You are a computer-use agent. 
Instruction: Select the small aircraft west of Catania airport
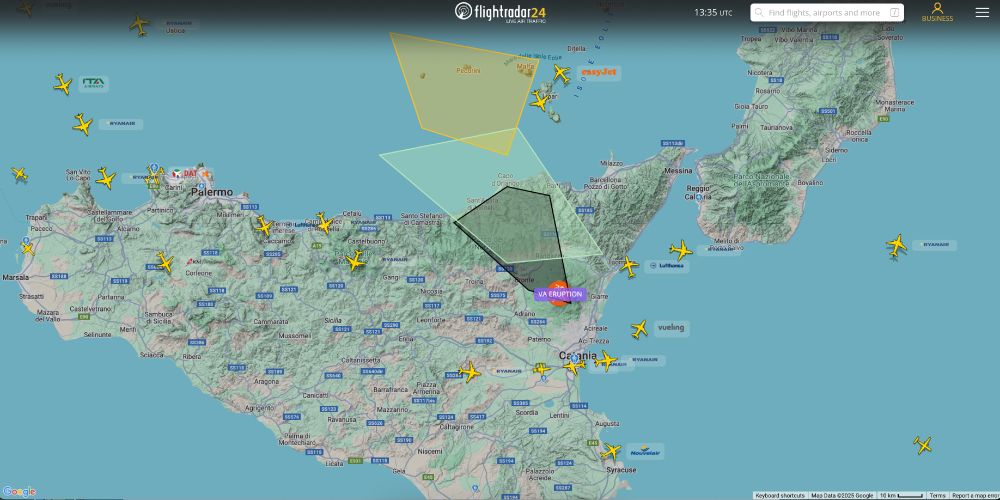[x=542, y=369]
